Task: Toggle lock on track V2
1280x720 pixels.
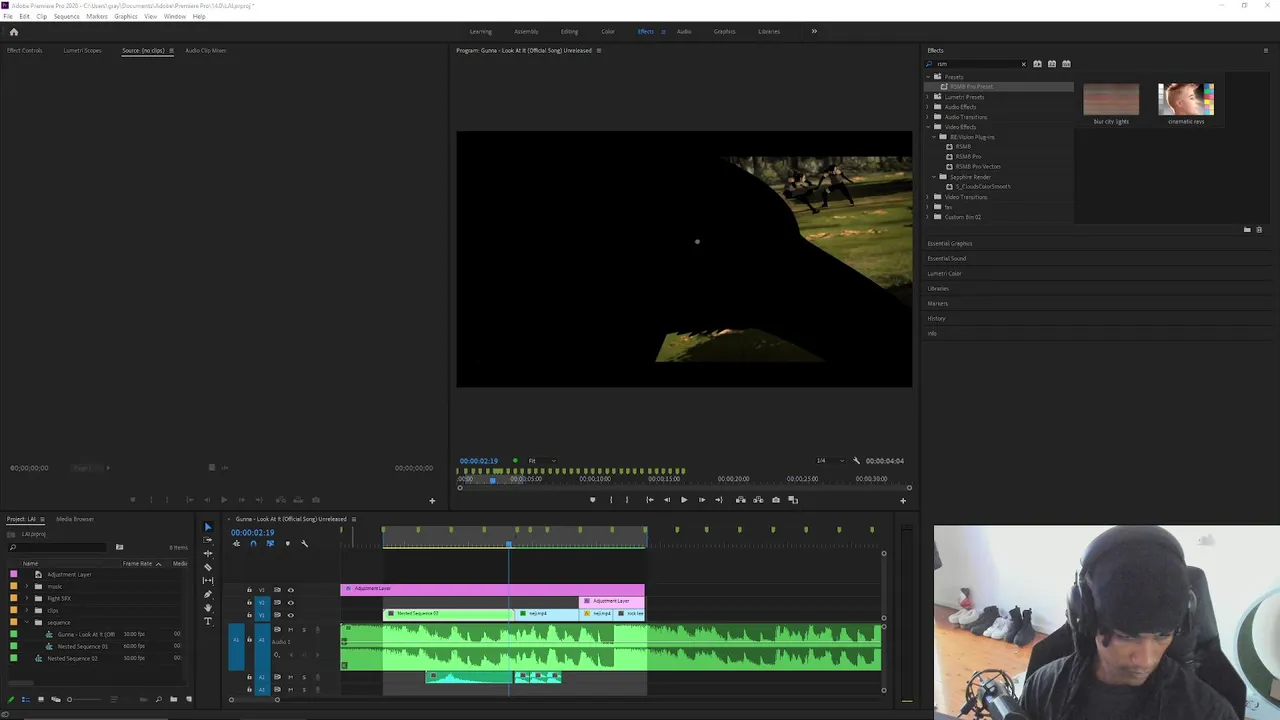Action: pyautogui.click(x=249, y=602)
